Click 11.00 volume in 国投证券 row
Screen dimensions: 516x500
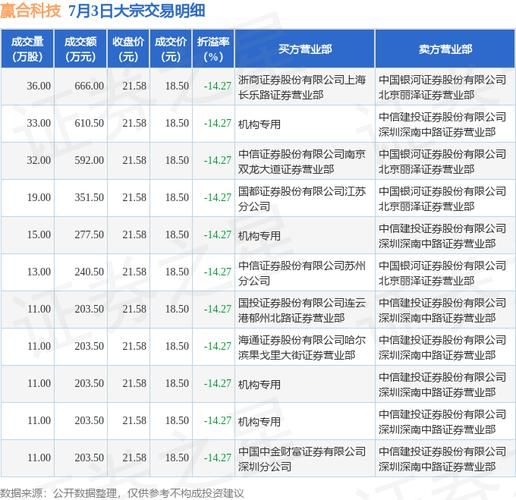(x=39, y=309)
